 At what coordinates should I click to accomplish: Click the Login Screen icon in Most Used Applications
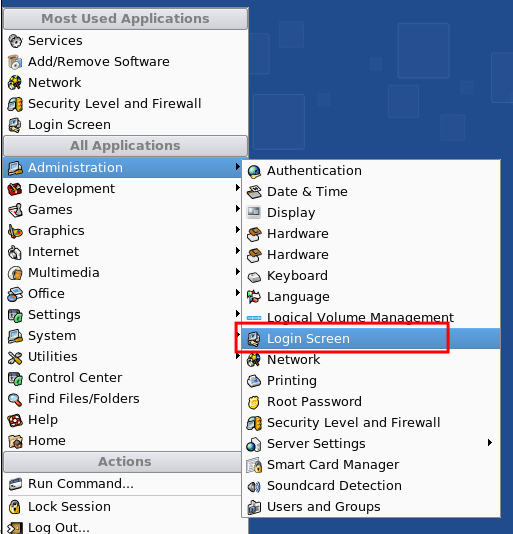[15, 125]
